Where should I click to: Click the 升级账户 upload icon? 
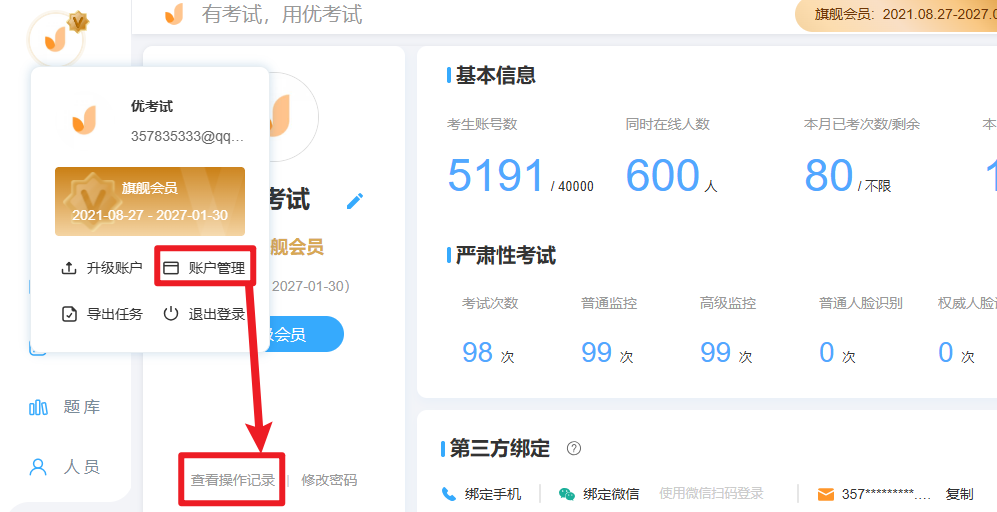[x=69, y=268]
